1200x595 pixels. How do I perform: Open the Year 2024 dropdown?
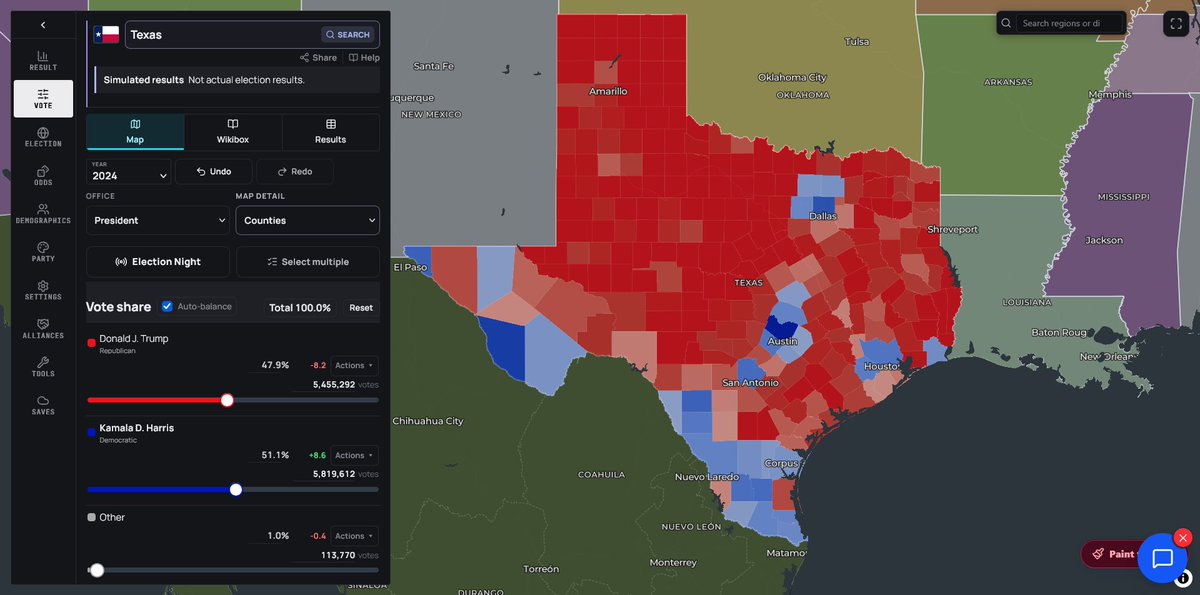pos(129,172)
